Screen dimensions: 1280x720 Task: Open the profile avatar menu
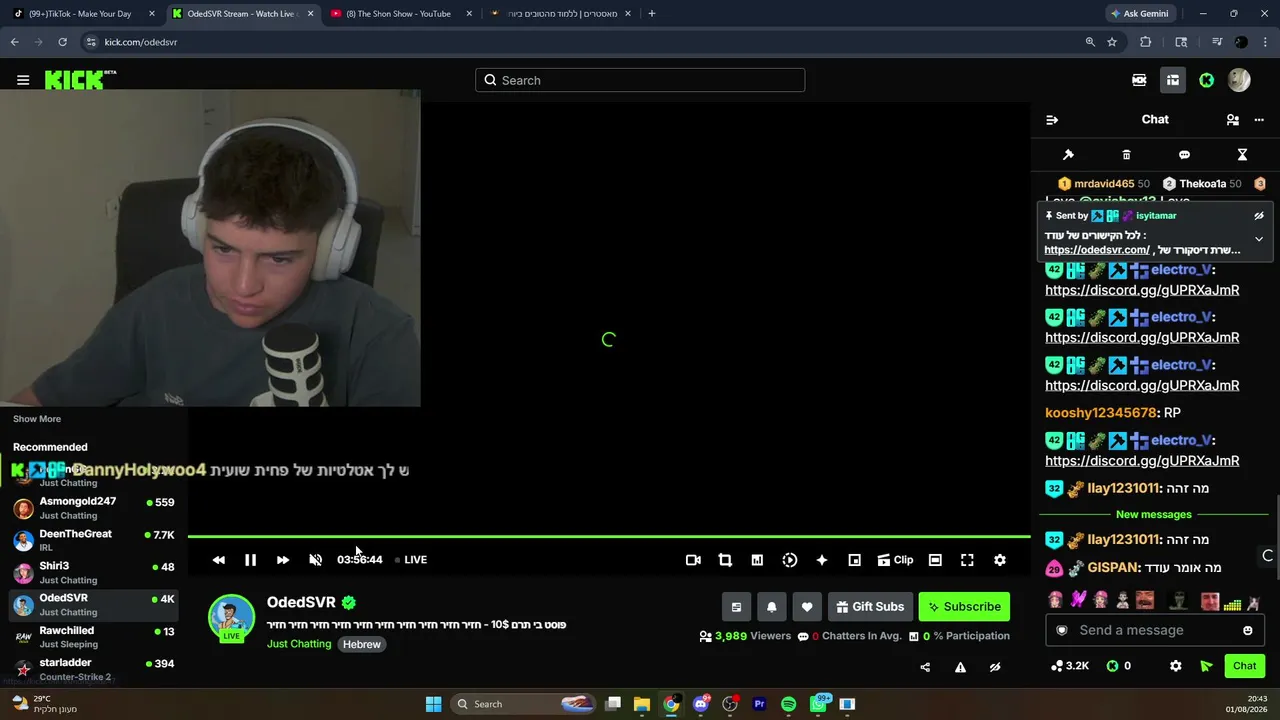(1239, 80)
